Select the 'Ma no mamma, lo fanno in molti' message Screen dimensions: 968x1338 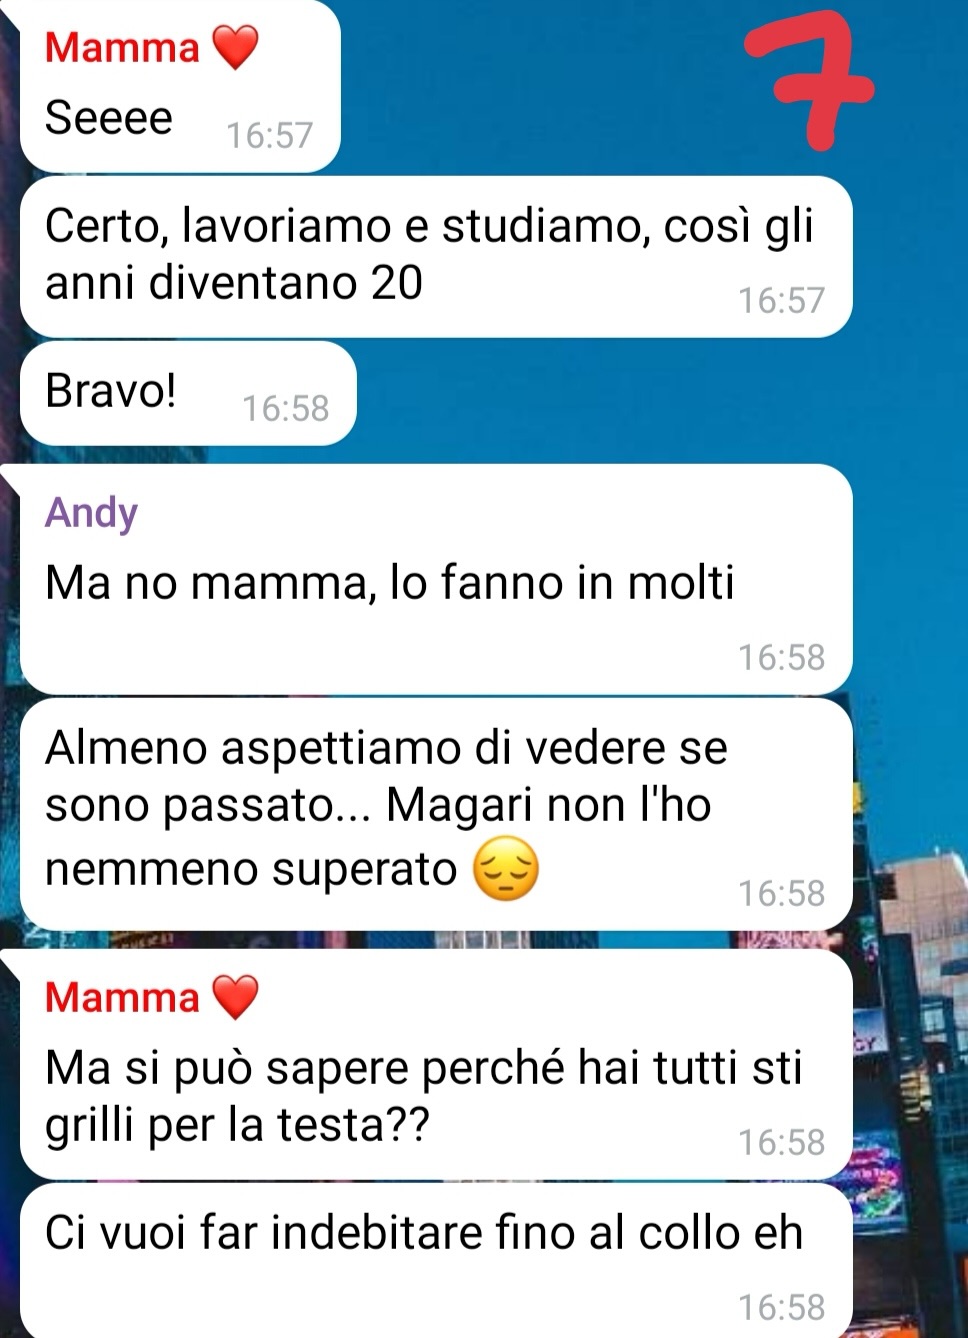pos(436,579)
